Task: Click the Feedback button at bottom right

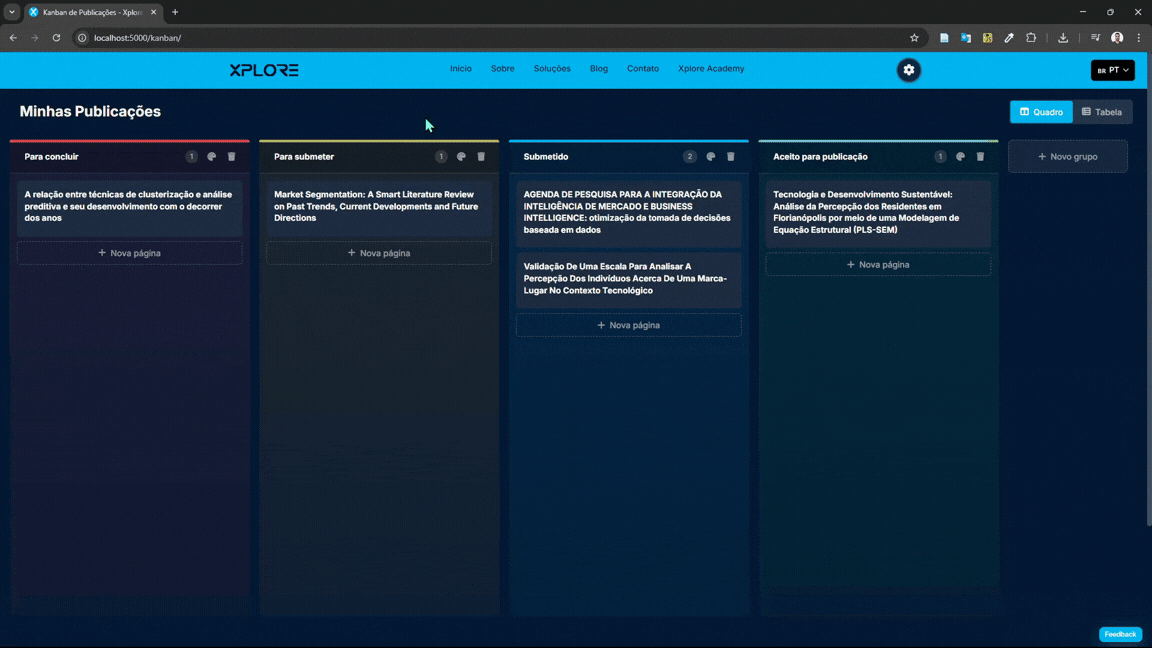Action: [x=1119, y=634]
